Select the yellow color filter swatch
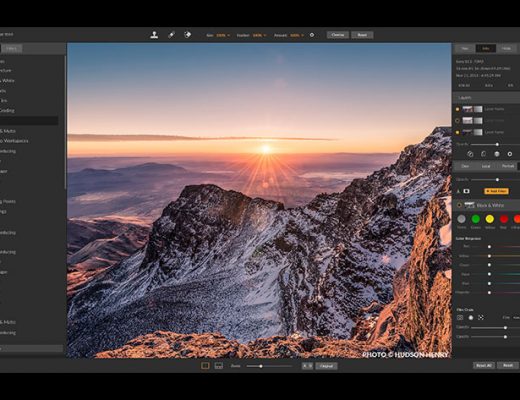Viewport: 520px width, 400px height. (x=490, y=219)
